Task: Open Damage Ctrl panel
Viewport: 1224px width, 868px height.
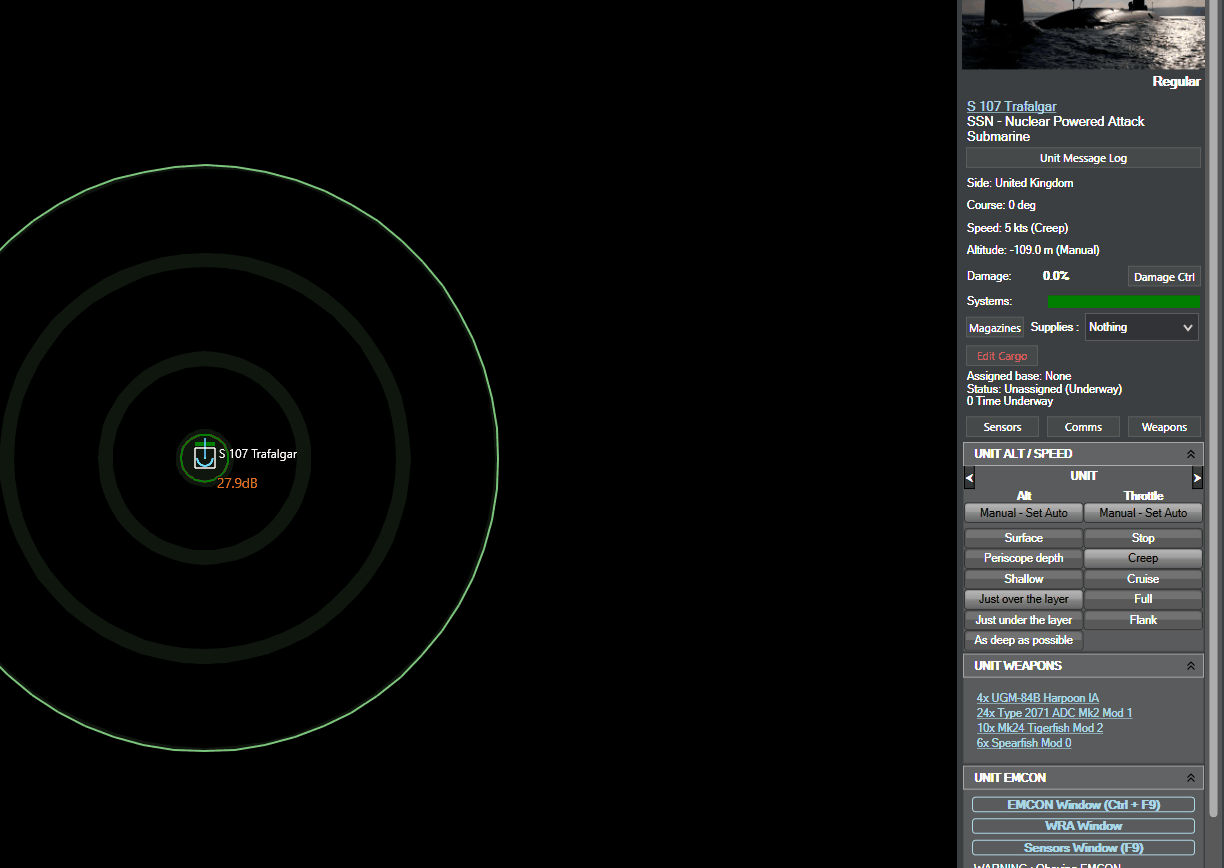Action: pos(1164,277)
